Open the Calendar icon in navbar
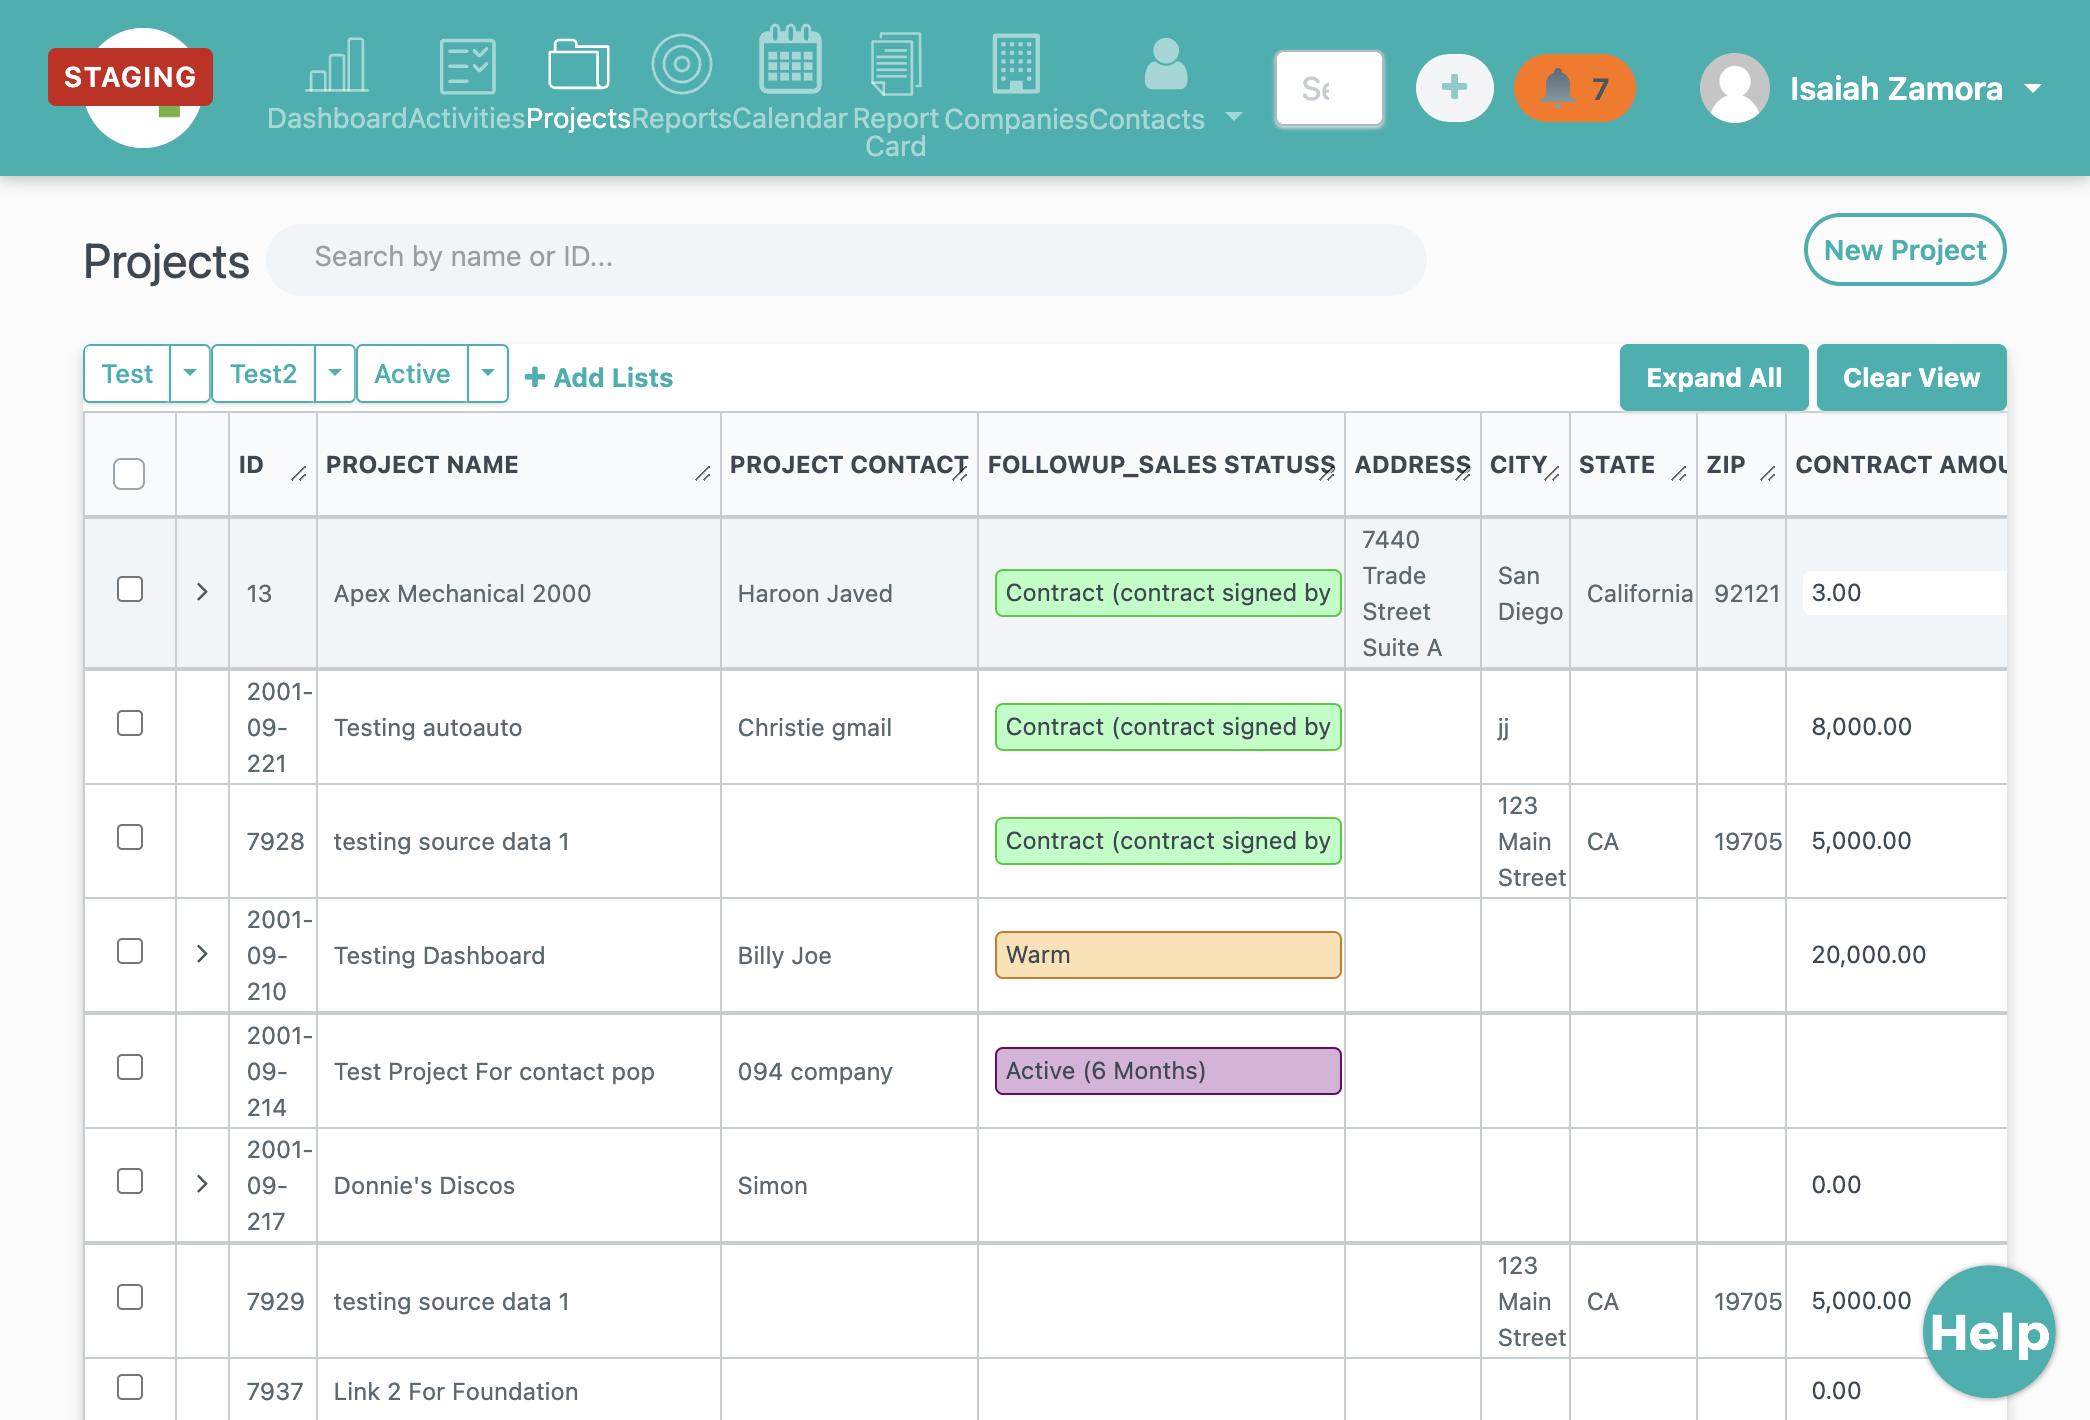 (x=790, y=59)
